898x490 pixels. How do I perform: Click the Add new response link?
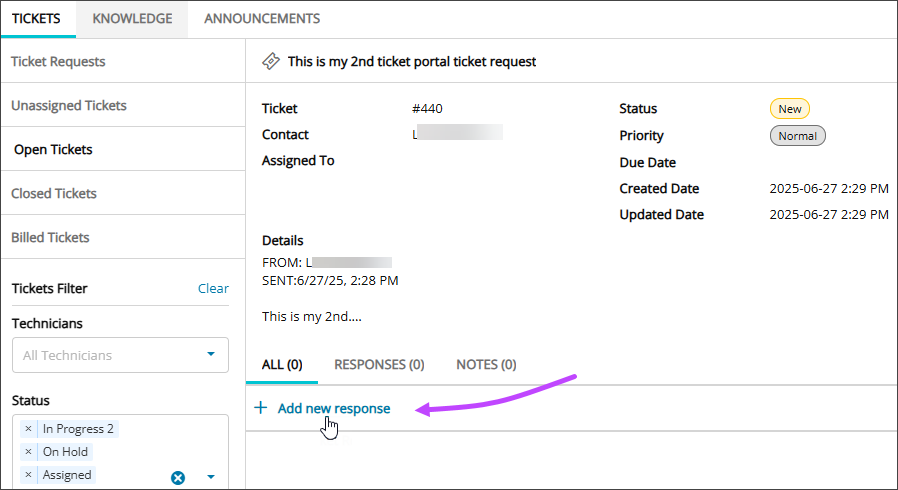334,408
